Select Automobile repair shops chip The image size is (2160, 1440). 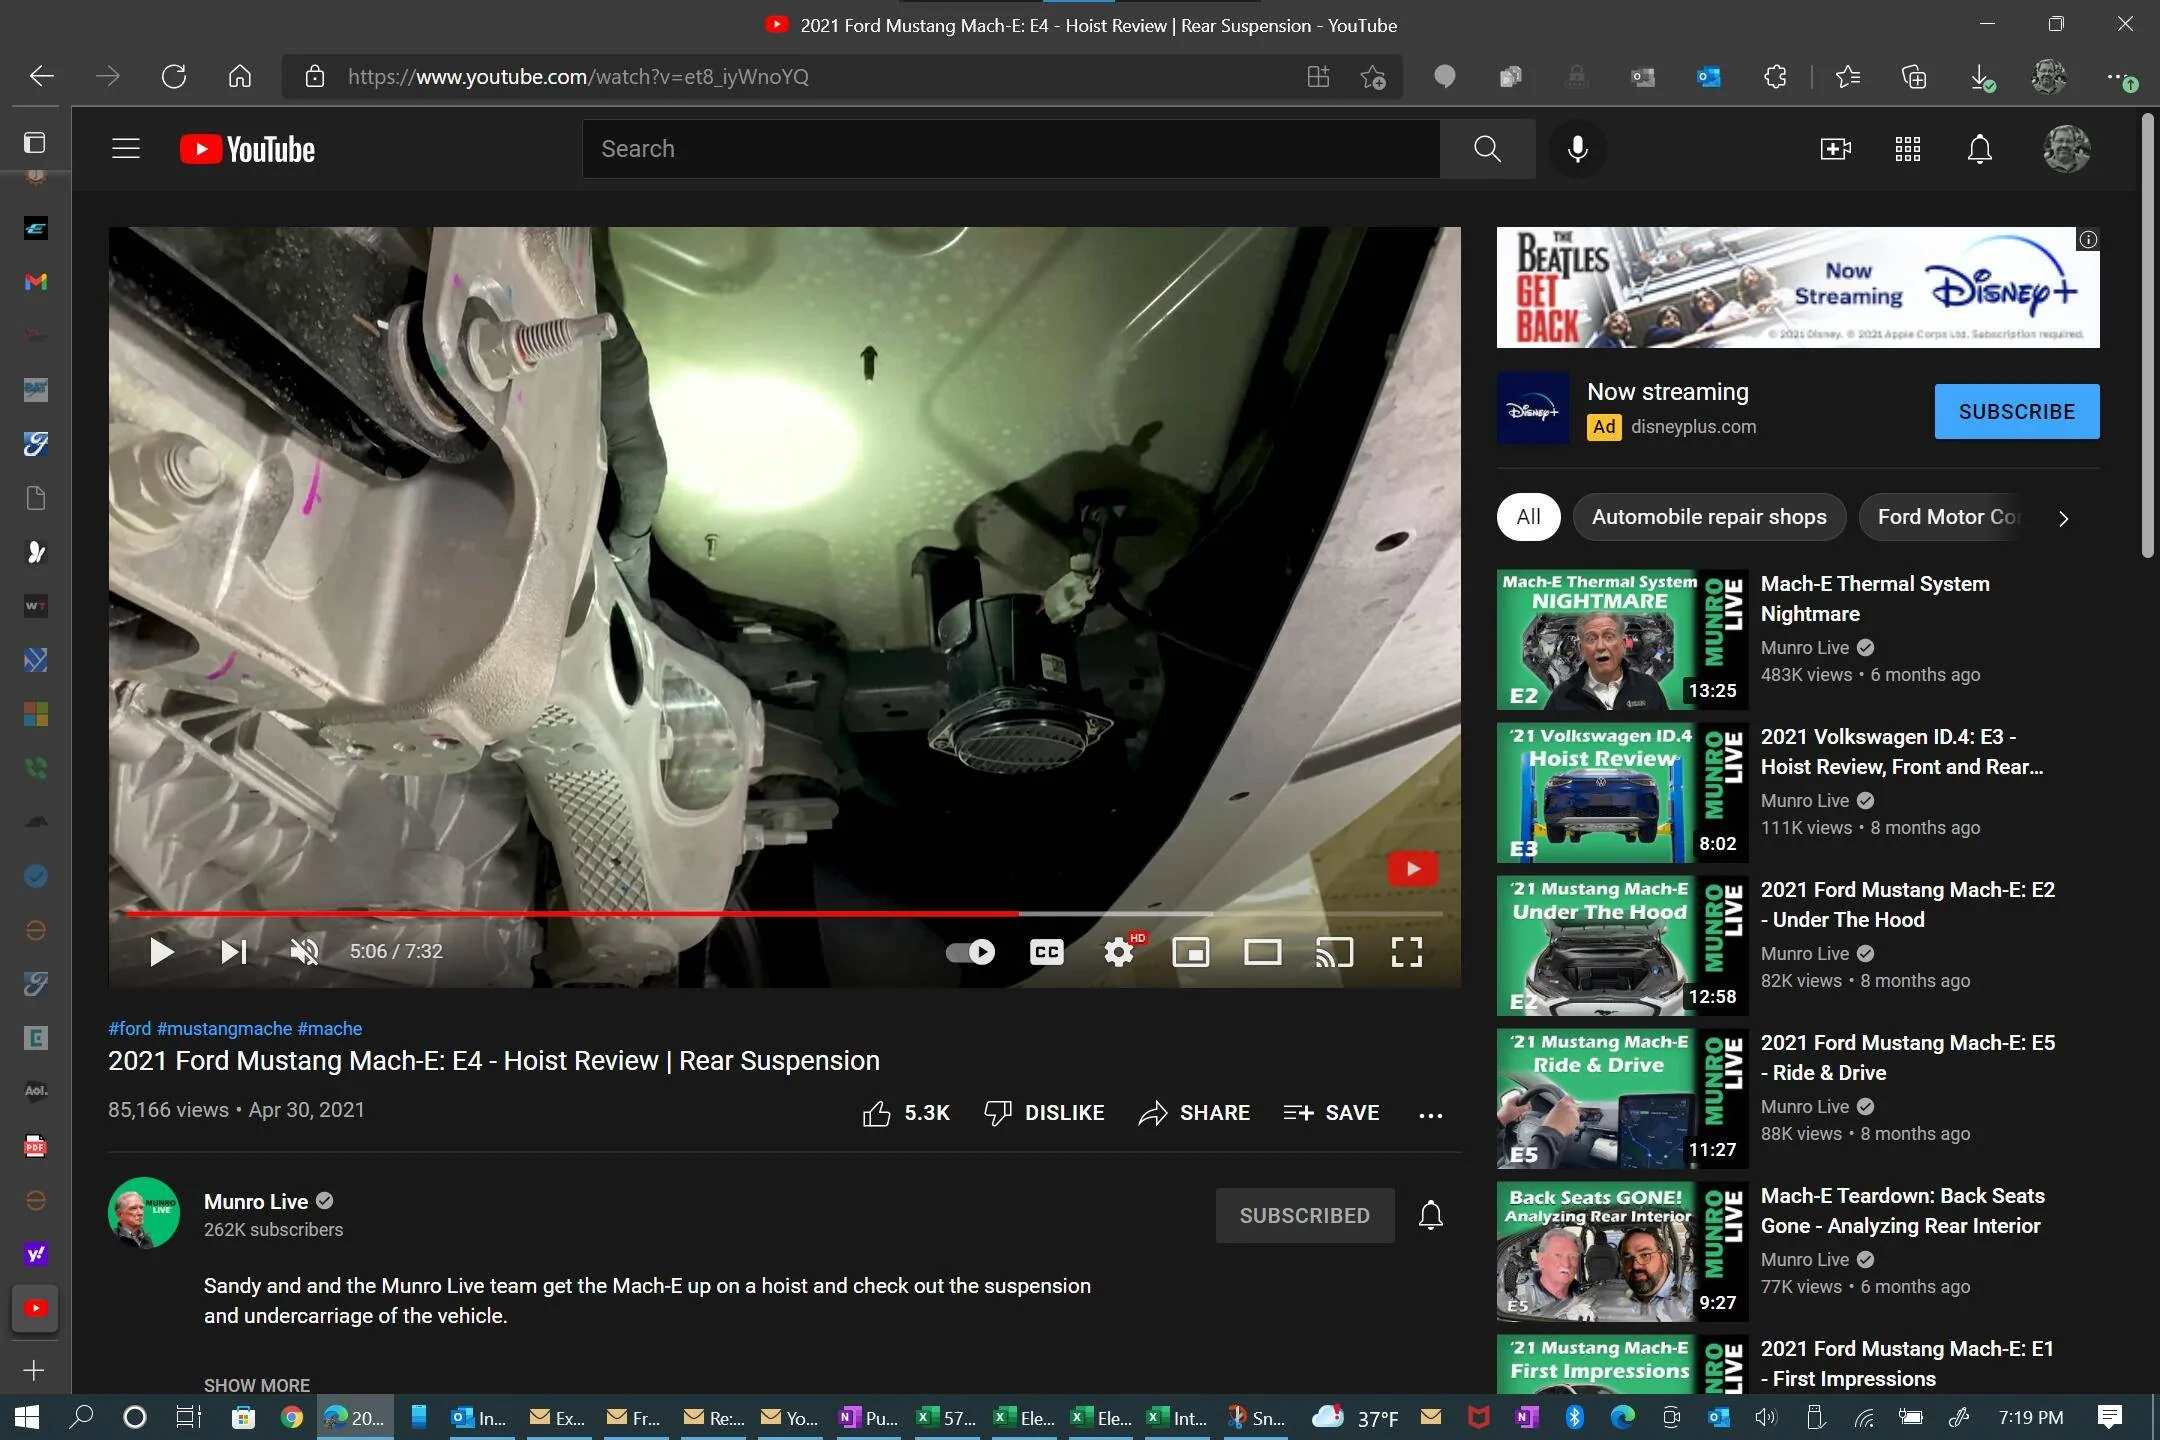coord(1709,517)
